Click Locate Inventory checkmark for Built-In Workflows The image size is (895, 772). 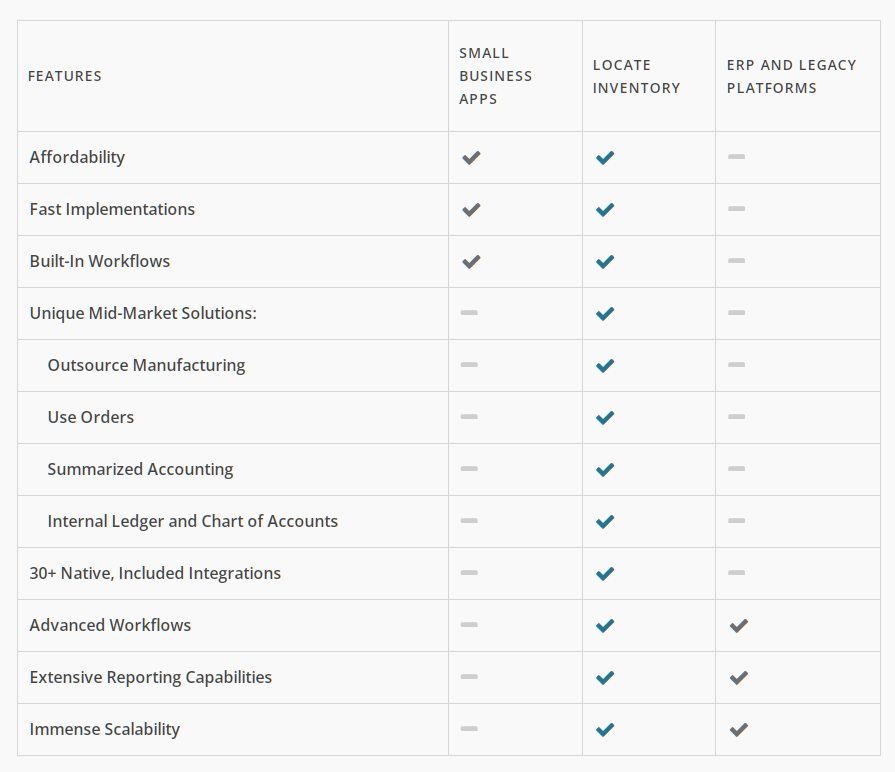(605, 261)
